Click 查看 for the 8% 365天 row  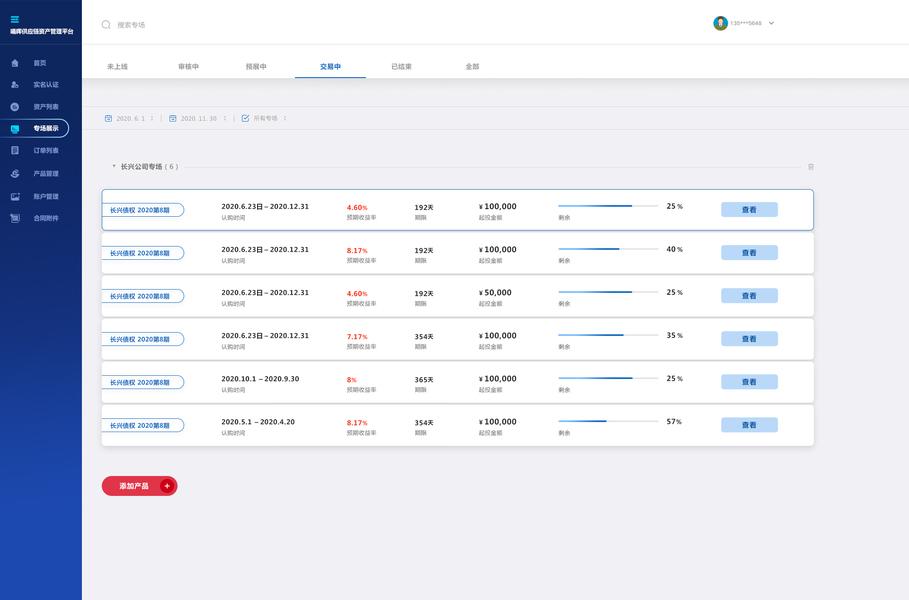(749, 381)
